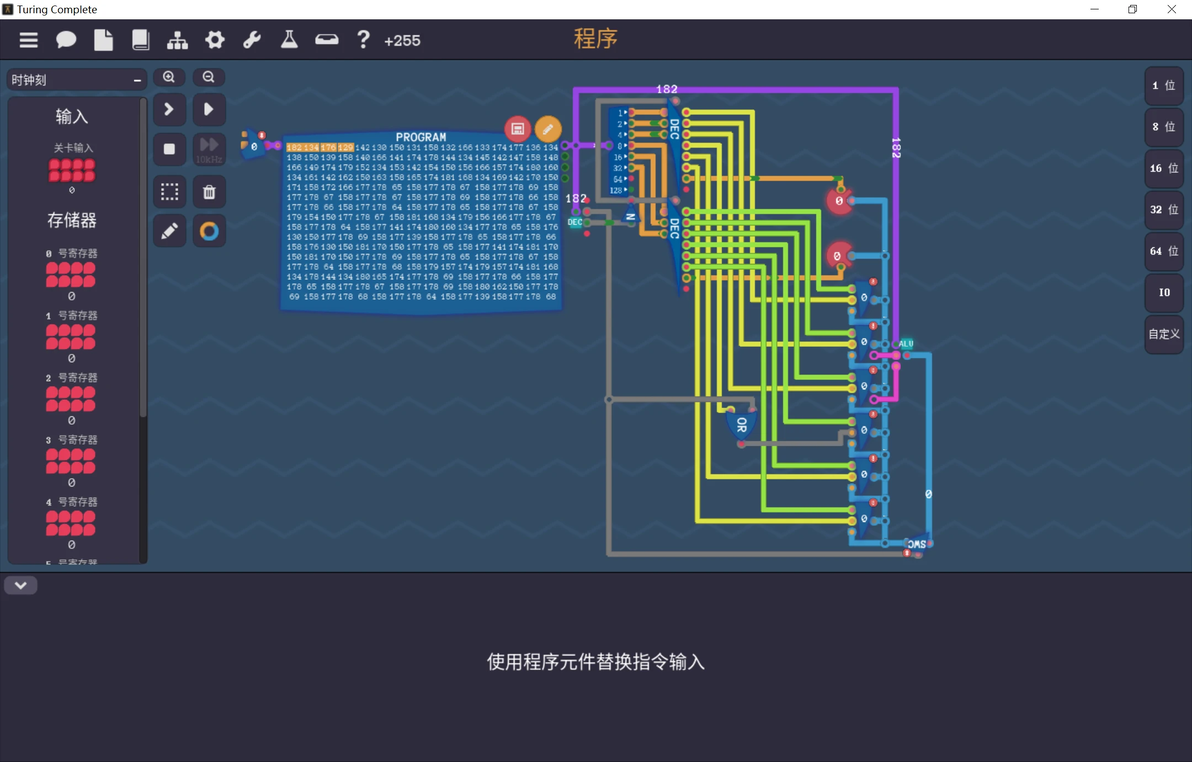Select the 8 位 component category
The height and width of the screenshot is (762, 1192).
[1164, 127]
